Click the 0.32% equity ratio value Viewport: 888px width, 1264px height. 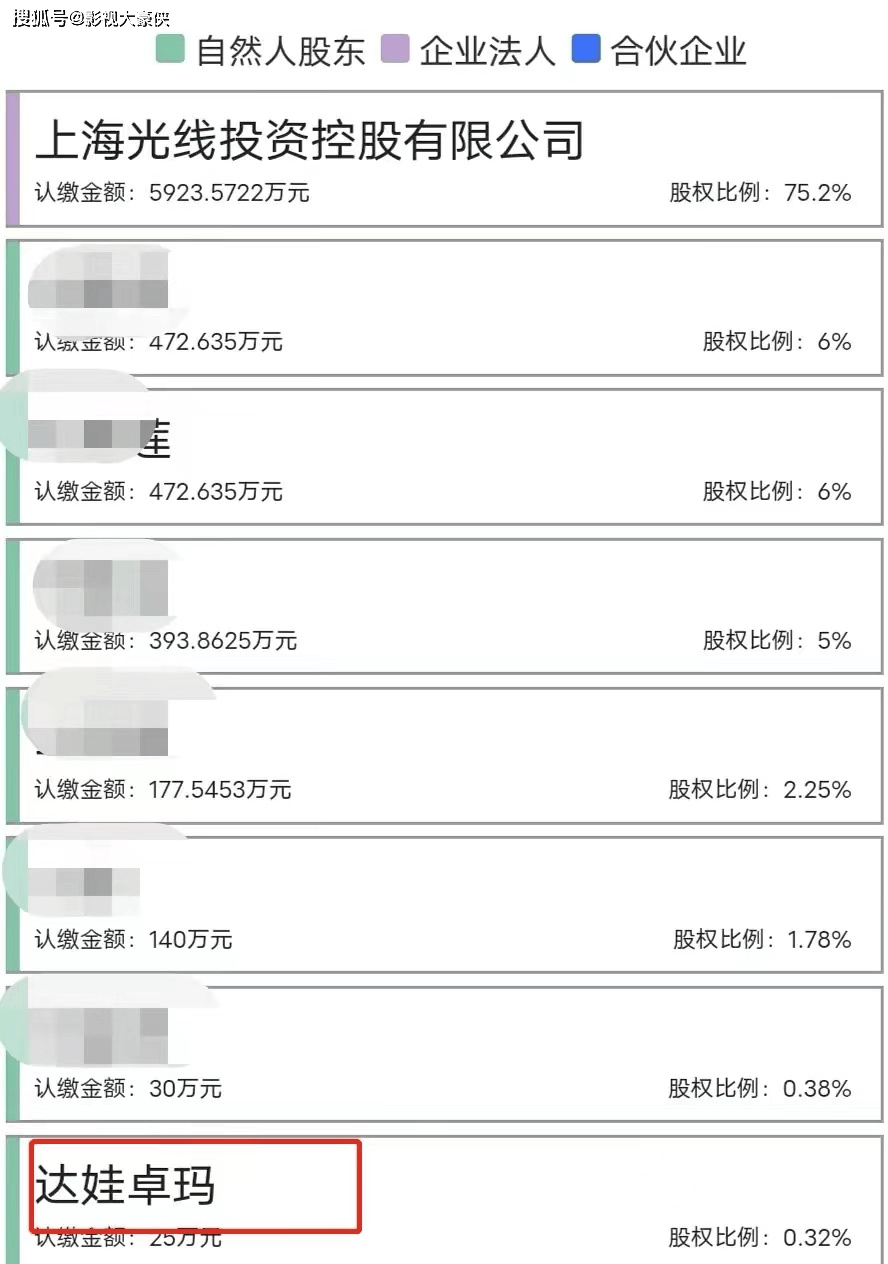(818, 1237)
